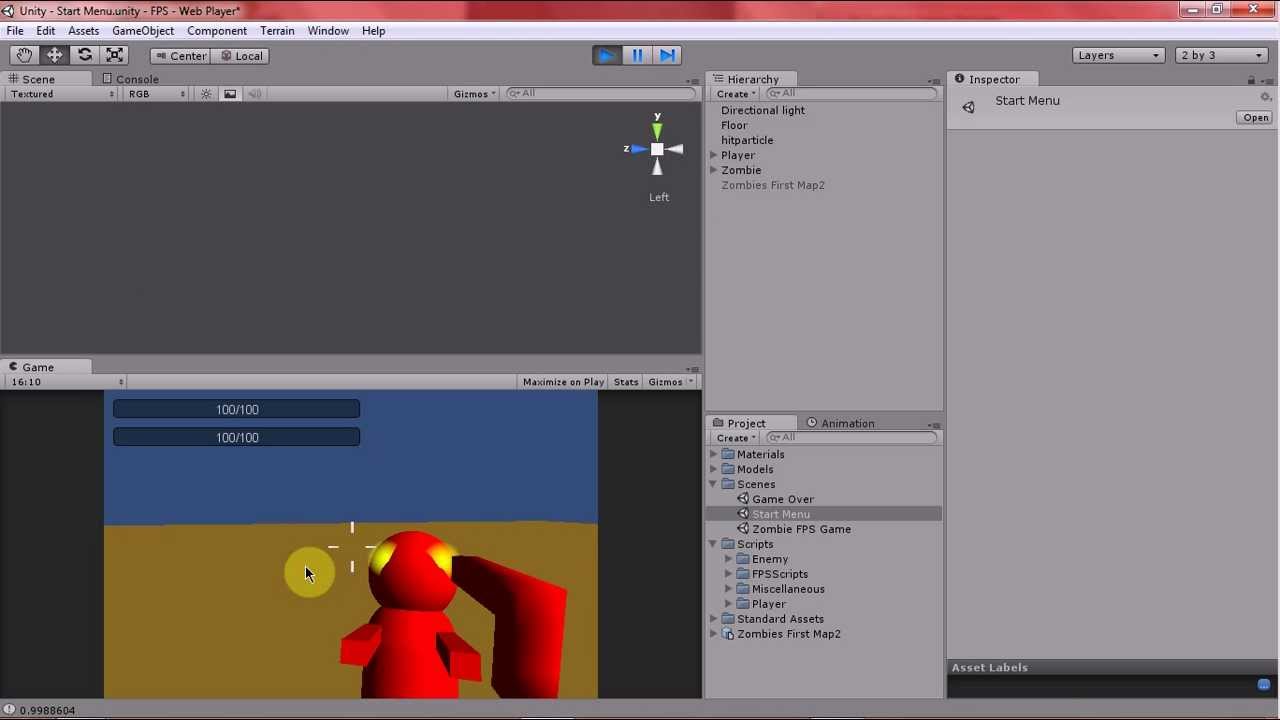The width and height of the screenshot is (1280, 720).
Task: Switch to the Animation tab
Action: coord(840,423)
